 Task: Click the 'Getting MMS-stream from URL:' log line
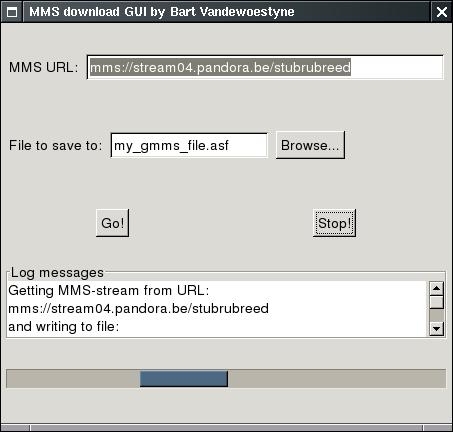(109, 291)
